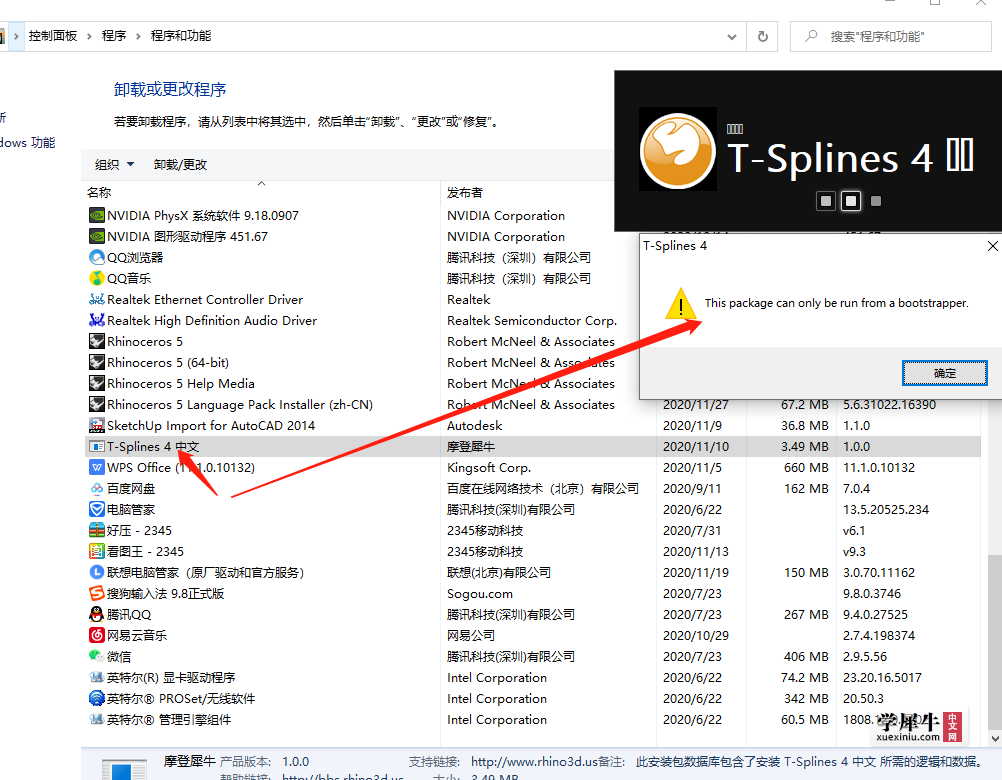Open the http://www.rhino3d.us support link
This screenshot has height=780, width=1002.
534,761
